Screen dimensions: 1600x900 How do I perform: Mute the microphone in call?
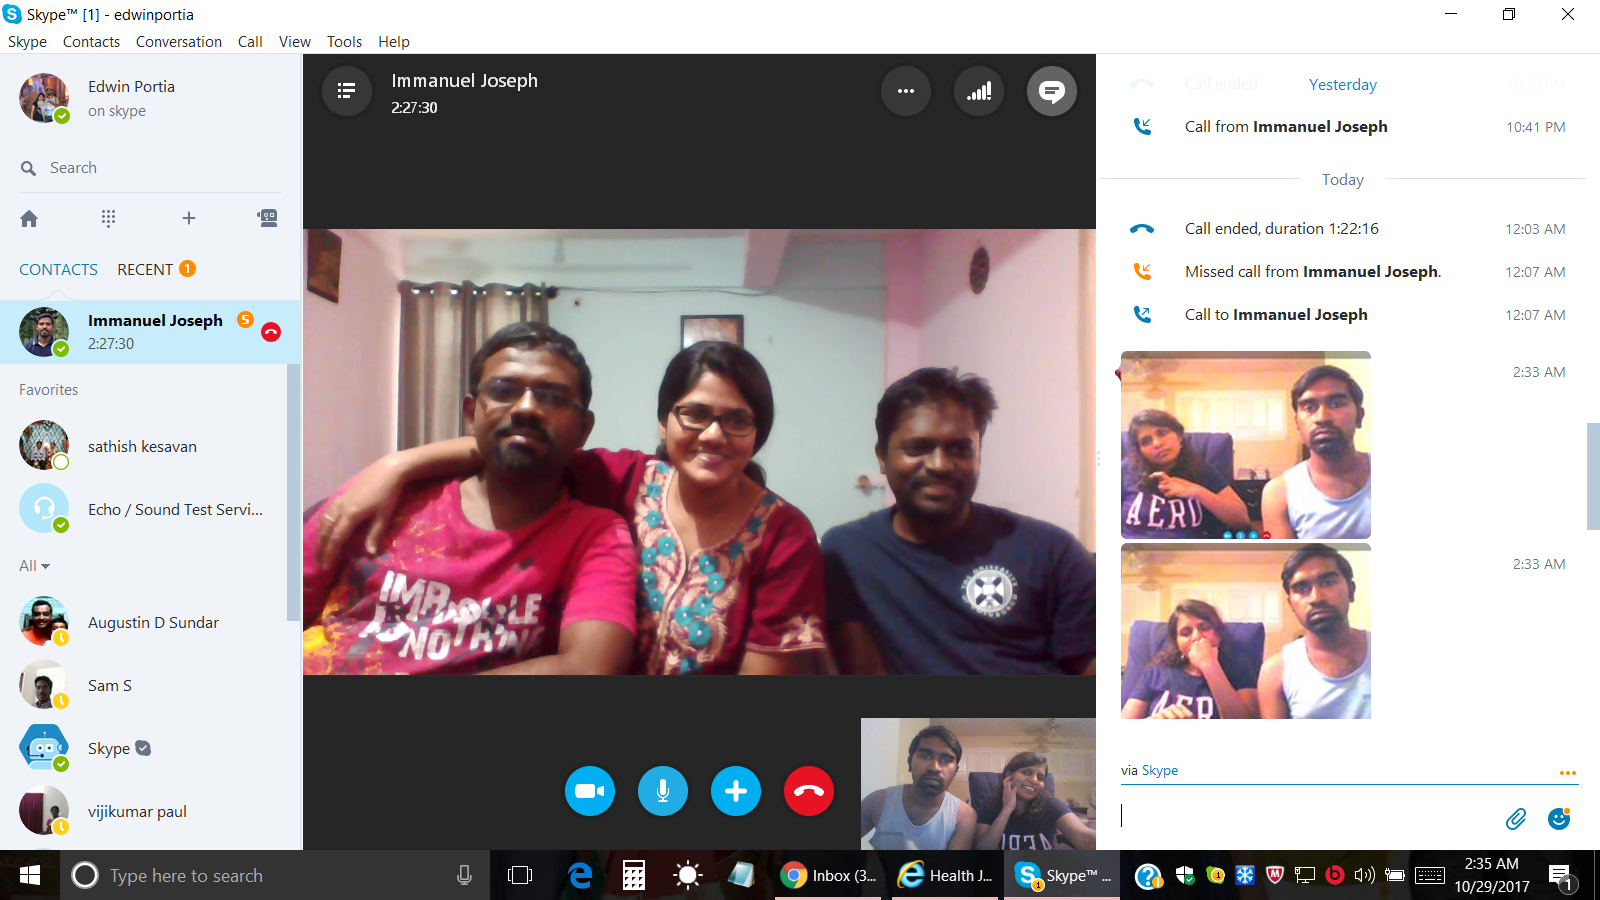coord(663,791)
